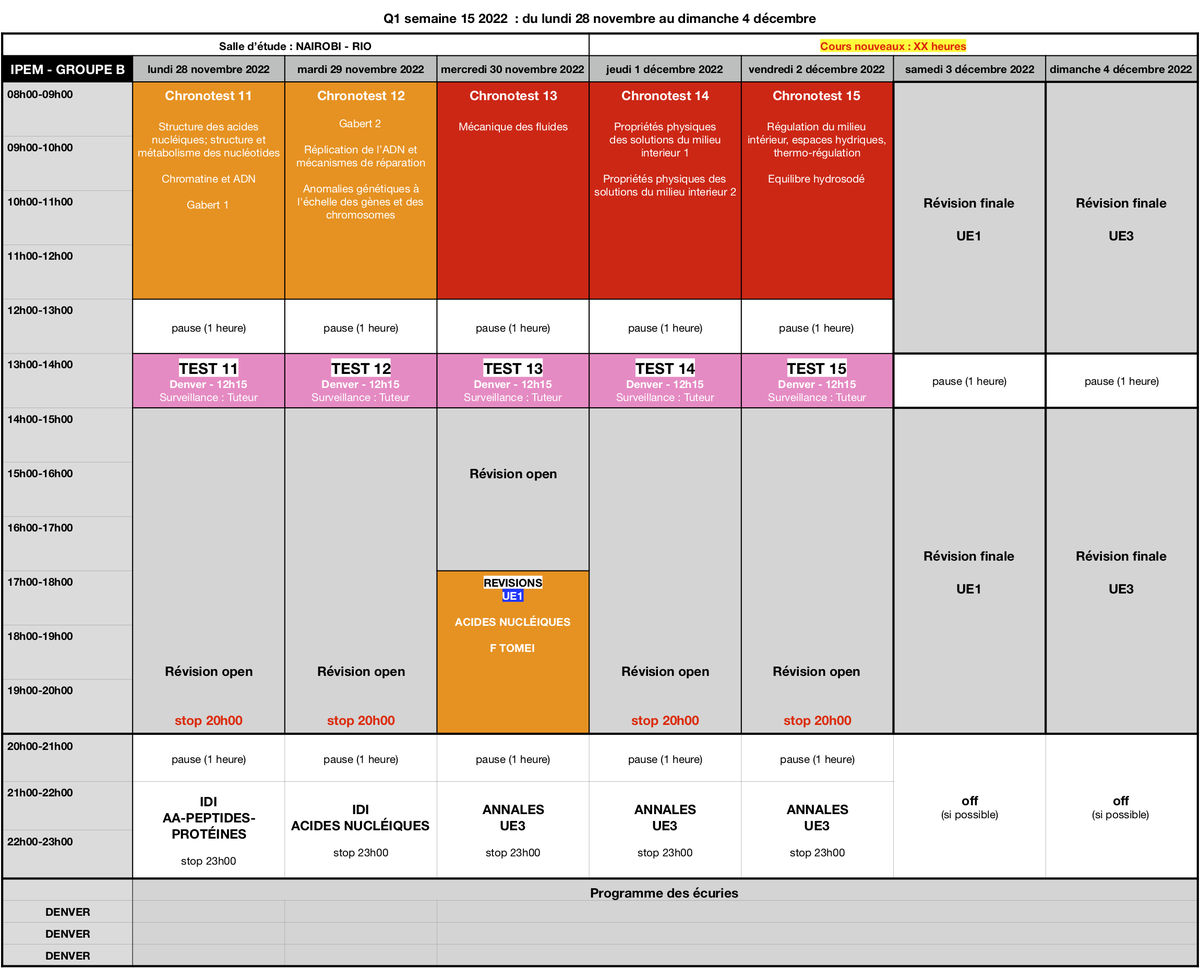Click Monday noon pause (1 heure) cell
The height and width of the screenshot is (969, 1200).
(x=209, y=326)
